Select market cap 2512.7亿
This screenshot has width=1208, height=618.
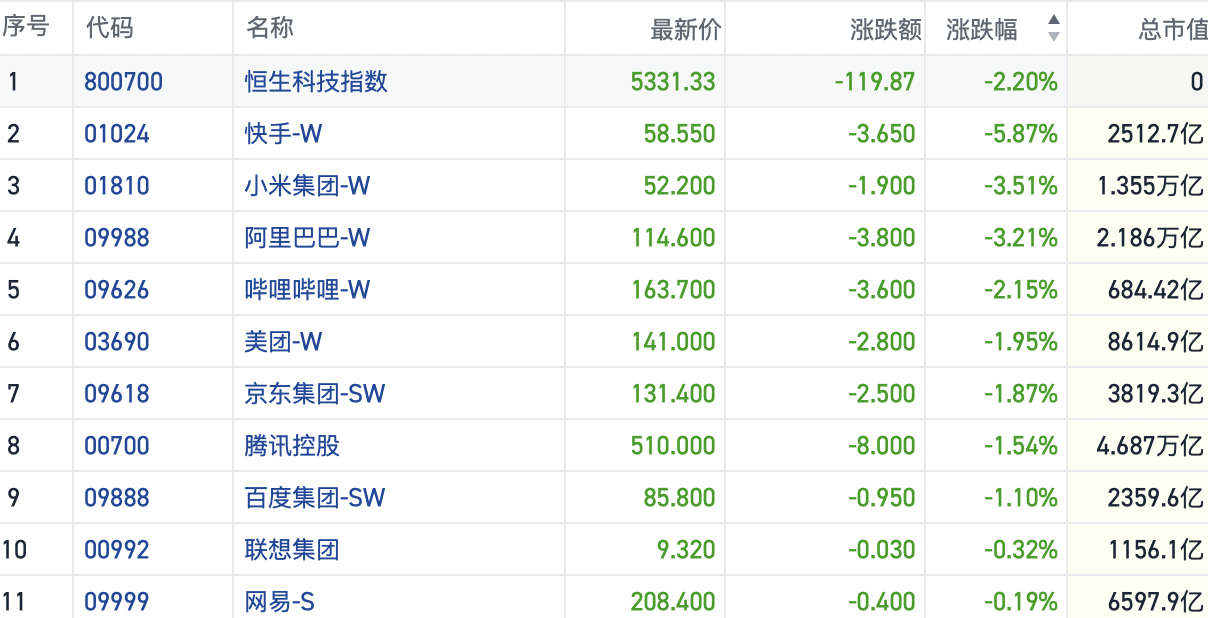click(1155, 133)
